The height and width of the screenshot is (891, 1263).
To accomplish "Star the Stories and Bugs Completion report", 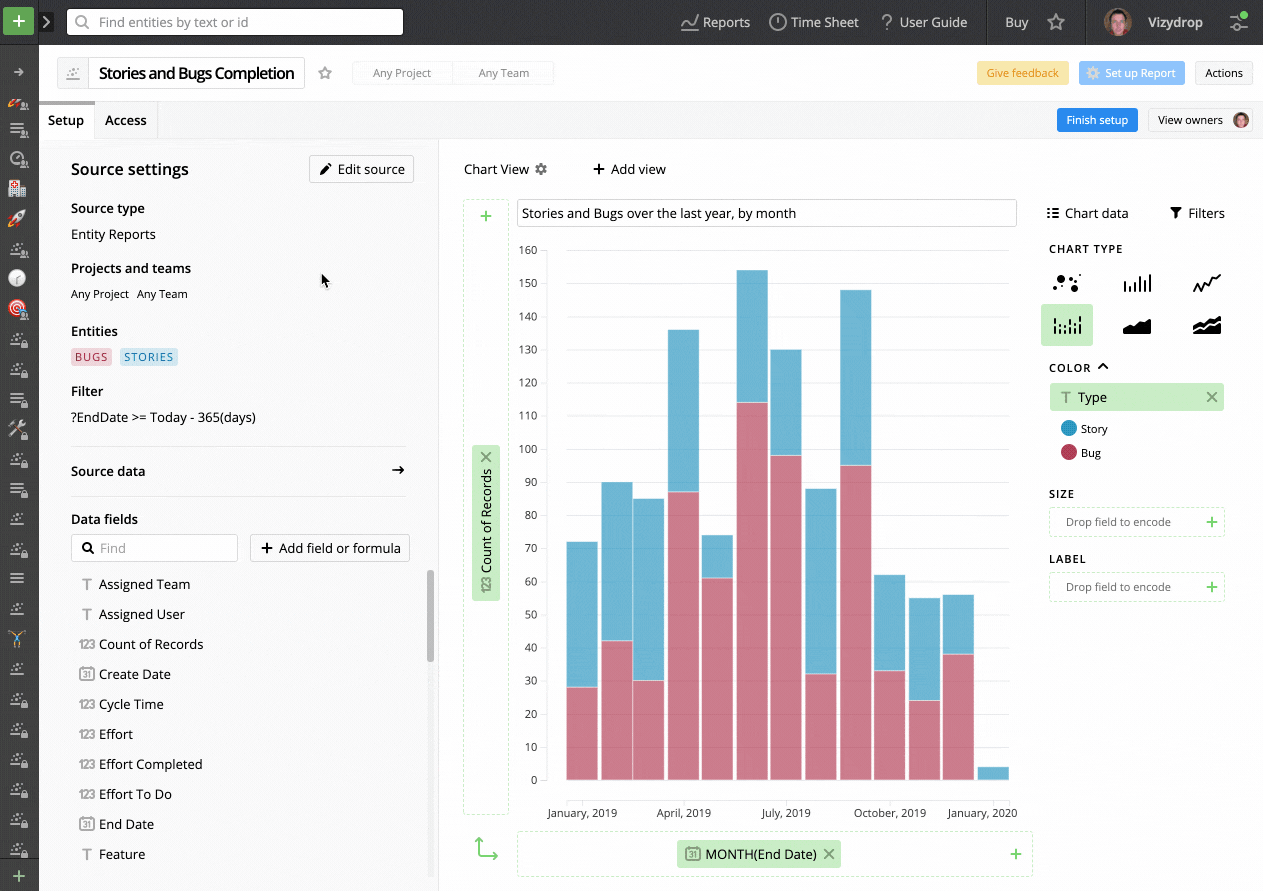I will tap(325, 72).
